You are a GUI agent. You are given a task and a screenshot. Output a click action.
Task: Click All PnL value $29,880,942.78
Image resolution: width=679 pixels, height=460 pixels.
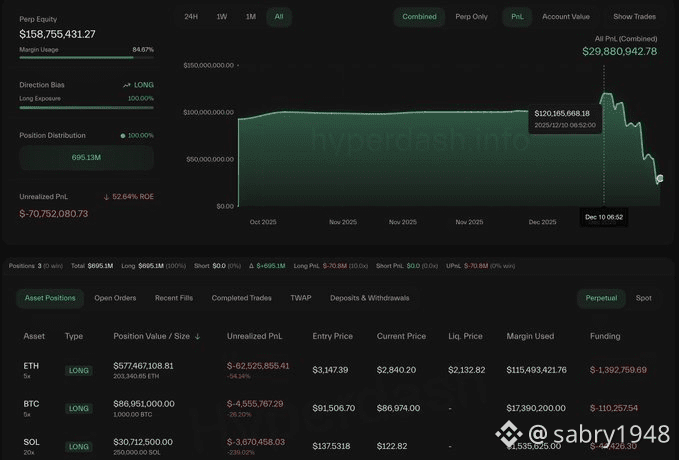point(619,52)
